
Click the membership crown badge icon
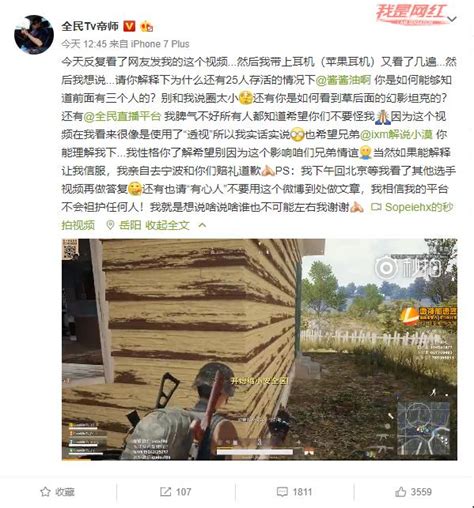(147, 26)
